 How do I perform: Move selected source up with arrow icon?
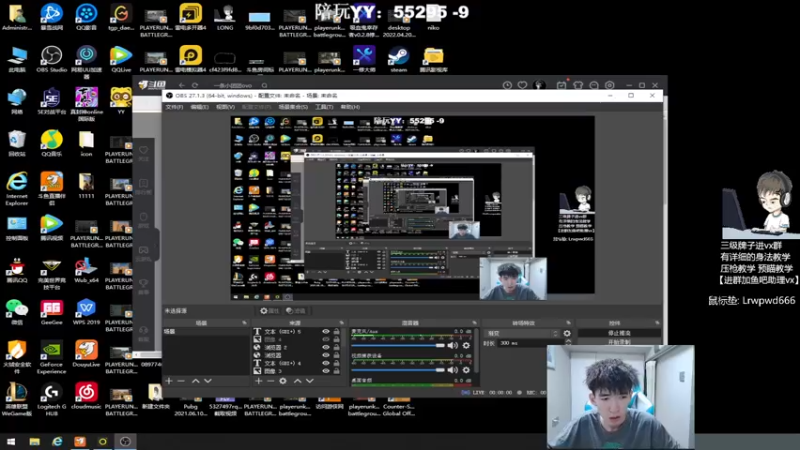(x=297, y=381)
